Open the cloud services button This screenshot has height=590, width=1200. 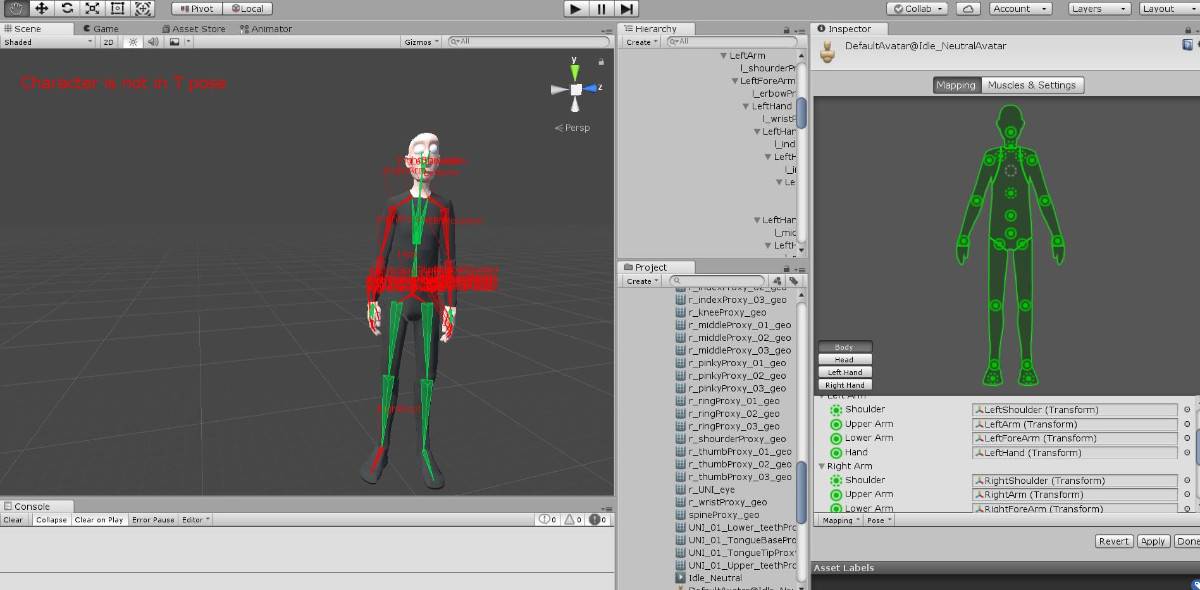click(968, 8)
